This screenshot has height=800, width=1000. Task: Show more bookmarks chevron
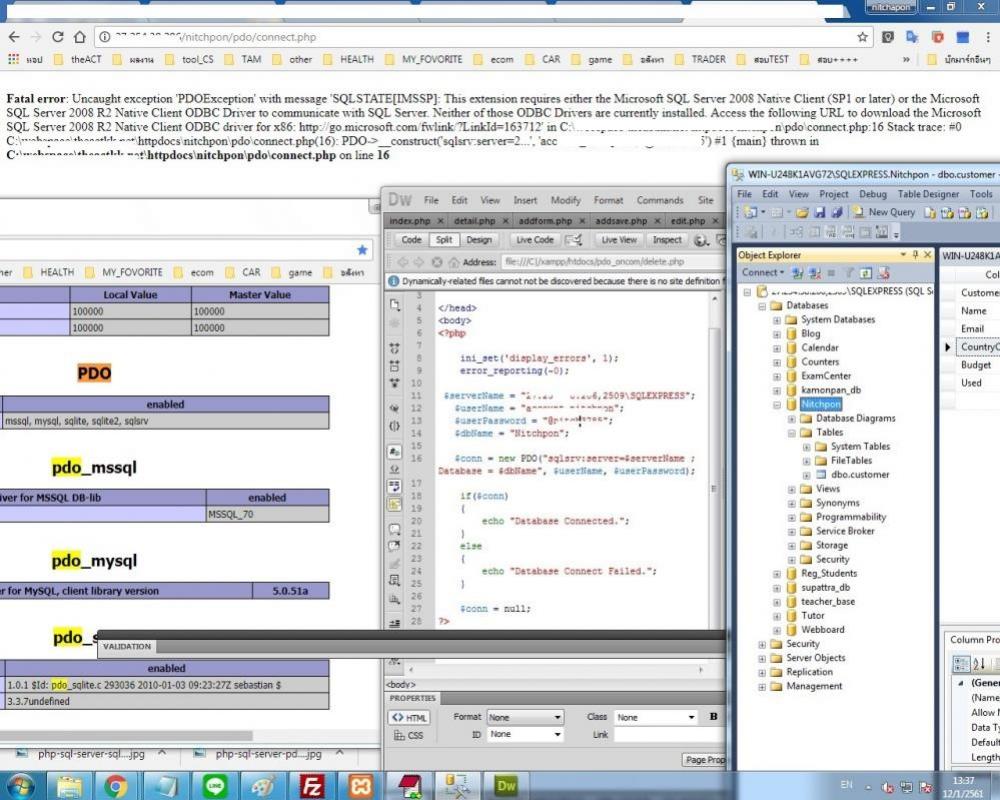(906, 59)
